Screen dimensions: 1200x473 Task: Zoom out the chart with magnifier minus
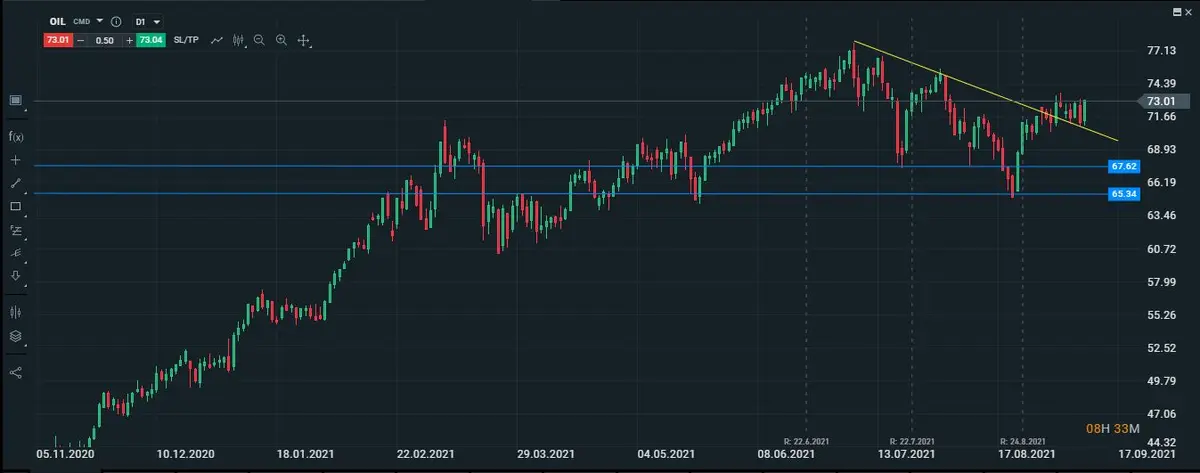pyautogui.click(x=260, y=40)
